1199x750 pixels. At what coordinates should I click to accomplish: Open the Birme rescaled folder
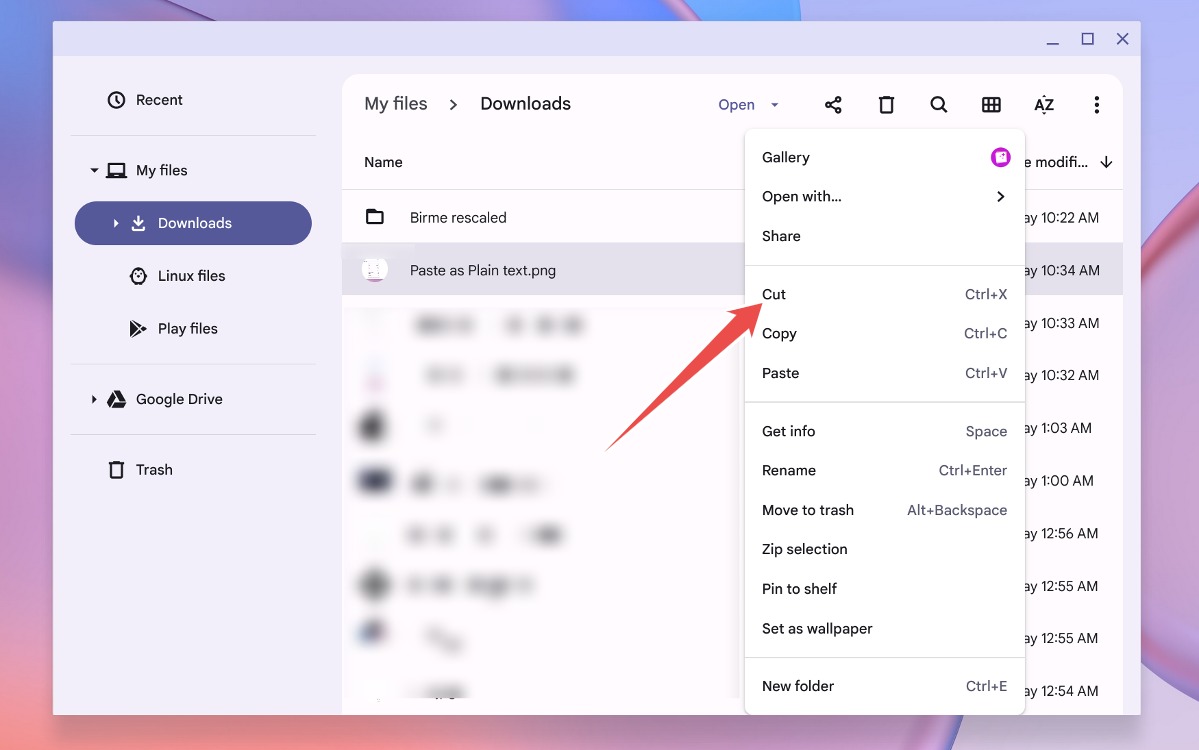coord(458,217)
